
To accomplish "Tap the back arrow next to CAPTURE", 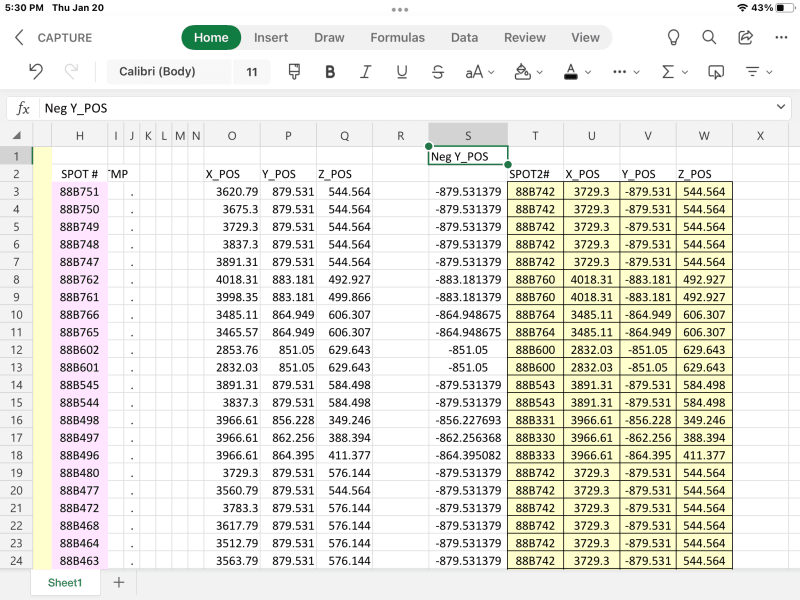I will click(x=19, y=37).
